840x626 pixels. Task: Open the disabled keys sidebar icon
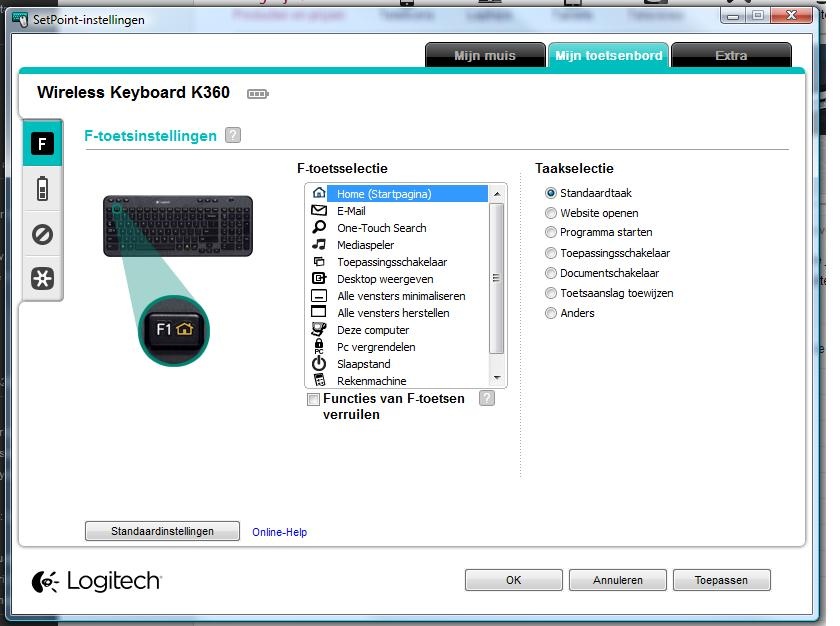(x=42, y=234)
